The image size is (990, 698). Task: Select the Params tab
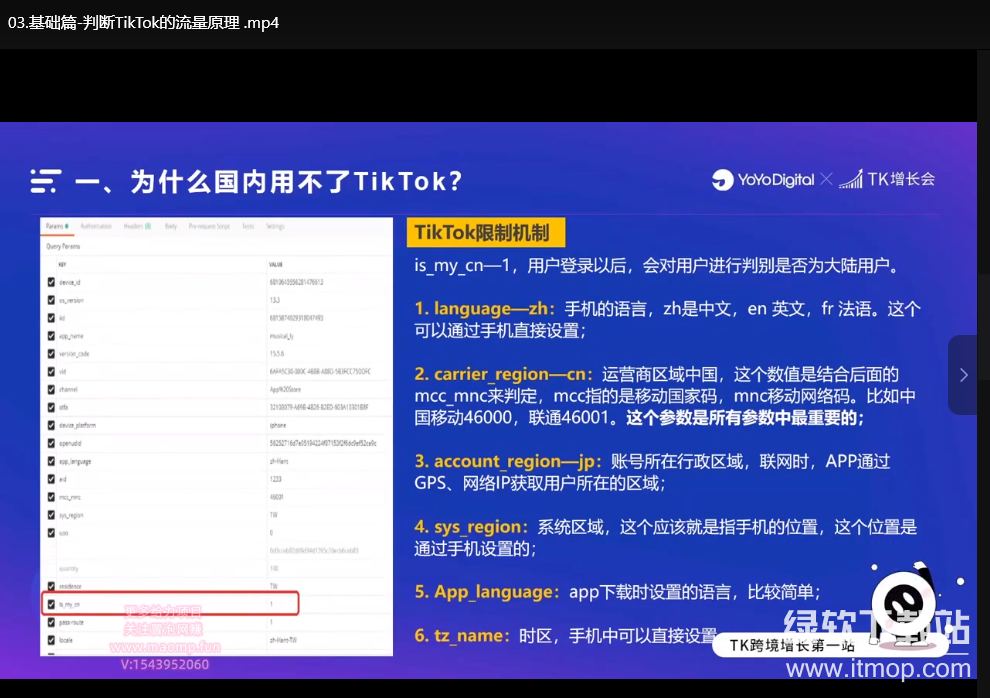click(57, 226)
